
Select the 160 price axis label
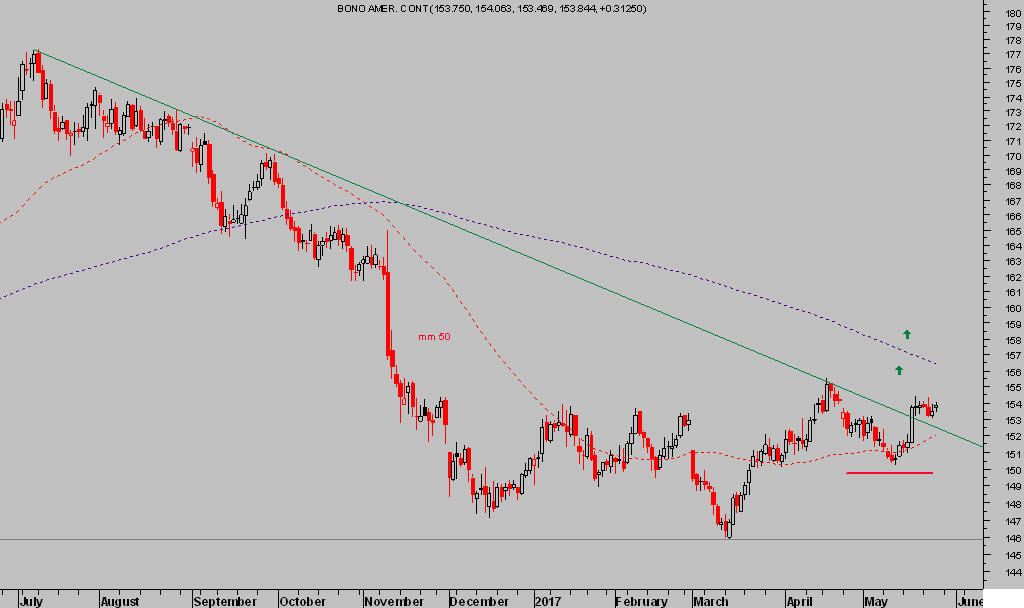[x=1010, y=309]
